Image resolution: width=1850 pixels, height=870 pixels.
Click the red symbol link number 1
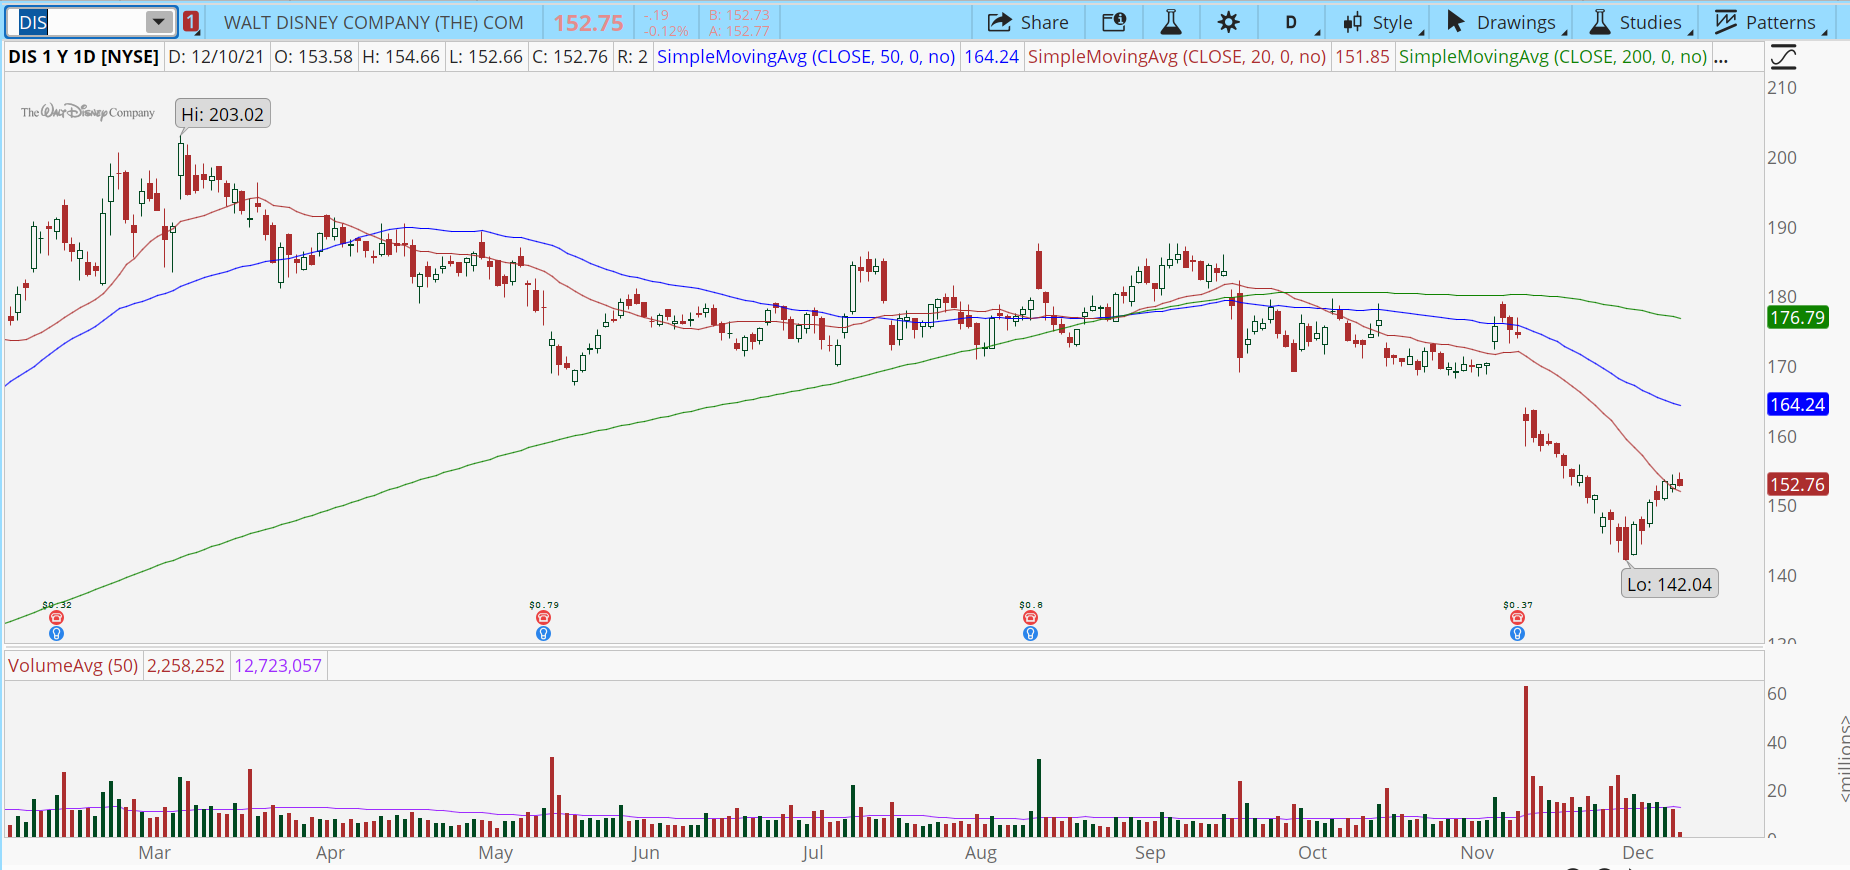pyautogui.click(x=191, y=22)
